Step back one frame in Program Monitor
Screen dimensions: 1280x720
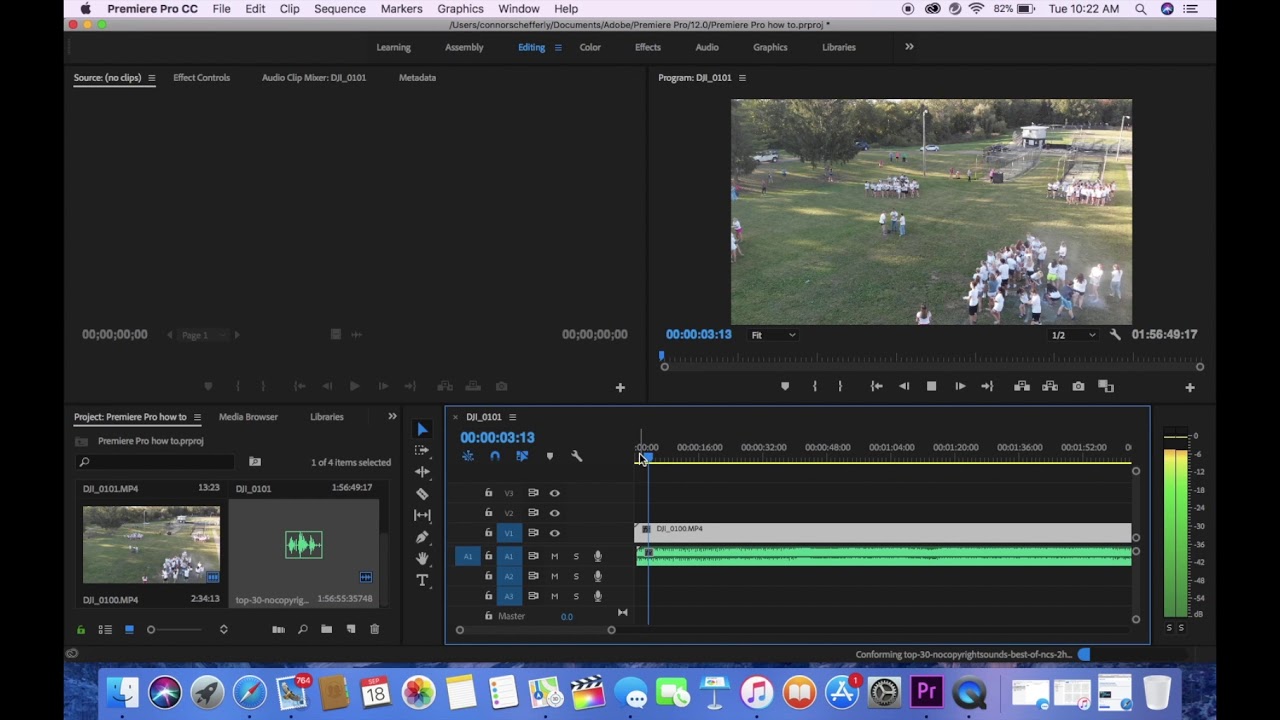[904, 386]
